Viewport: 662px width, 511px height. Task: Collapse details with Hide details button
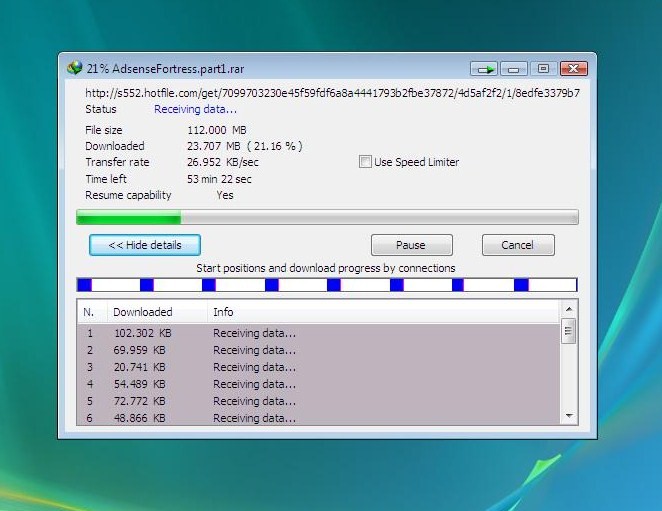click(145, 245)
